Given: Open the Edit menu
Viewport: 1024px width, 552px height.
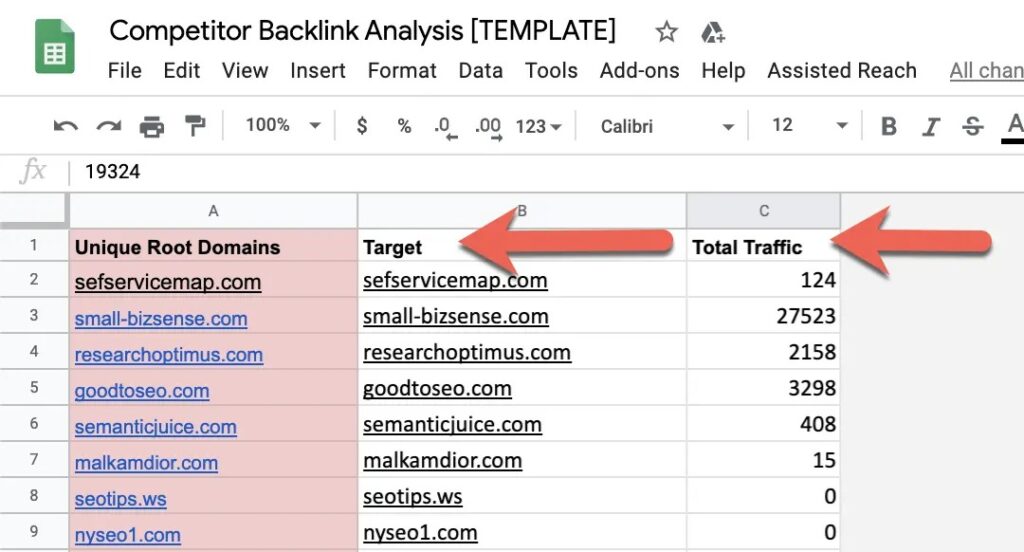Looking at the screenshot, I should 182,71.
